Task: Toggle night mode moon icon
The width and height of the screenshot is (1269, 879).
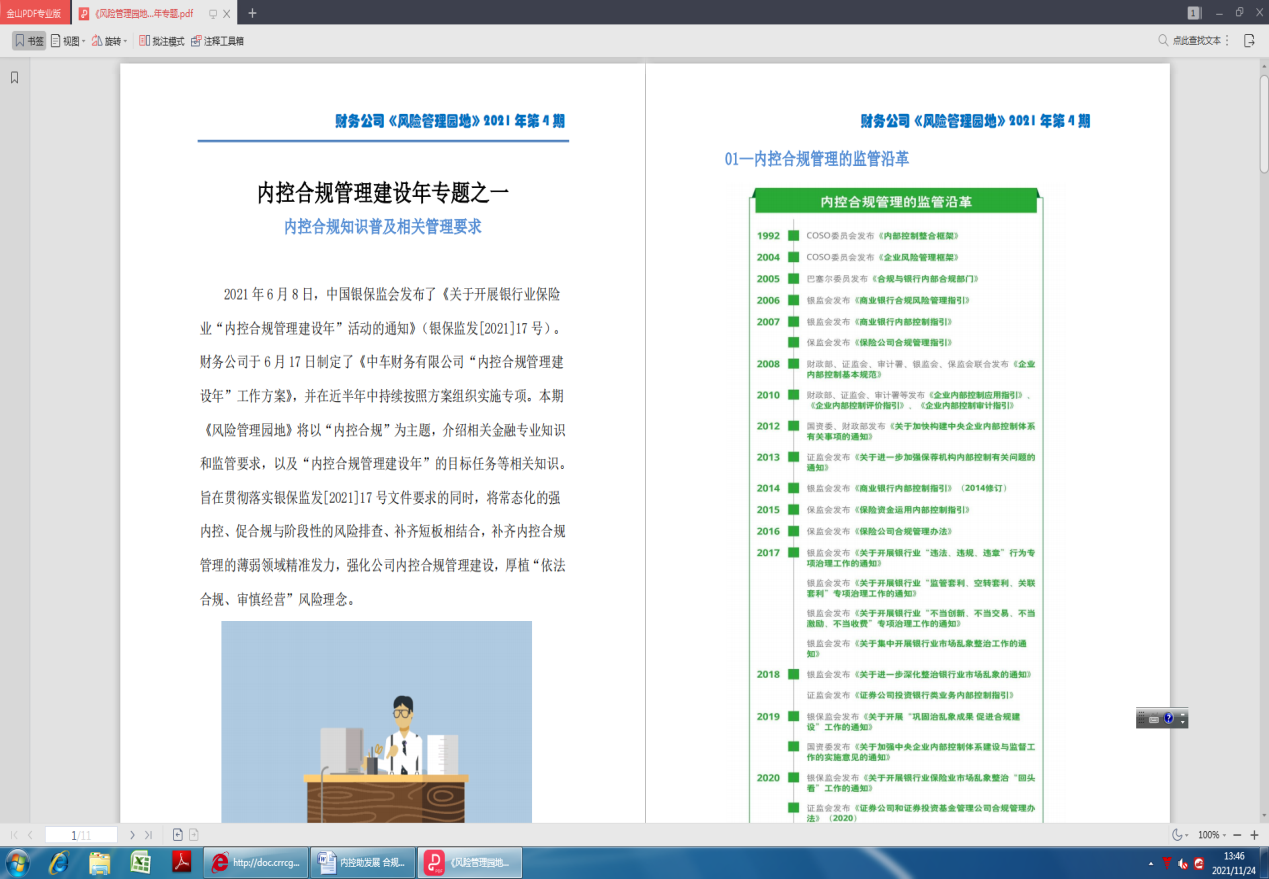Action: pos(1177,835)
